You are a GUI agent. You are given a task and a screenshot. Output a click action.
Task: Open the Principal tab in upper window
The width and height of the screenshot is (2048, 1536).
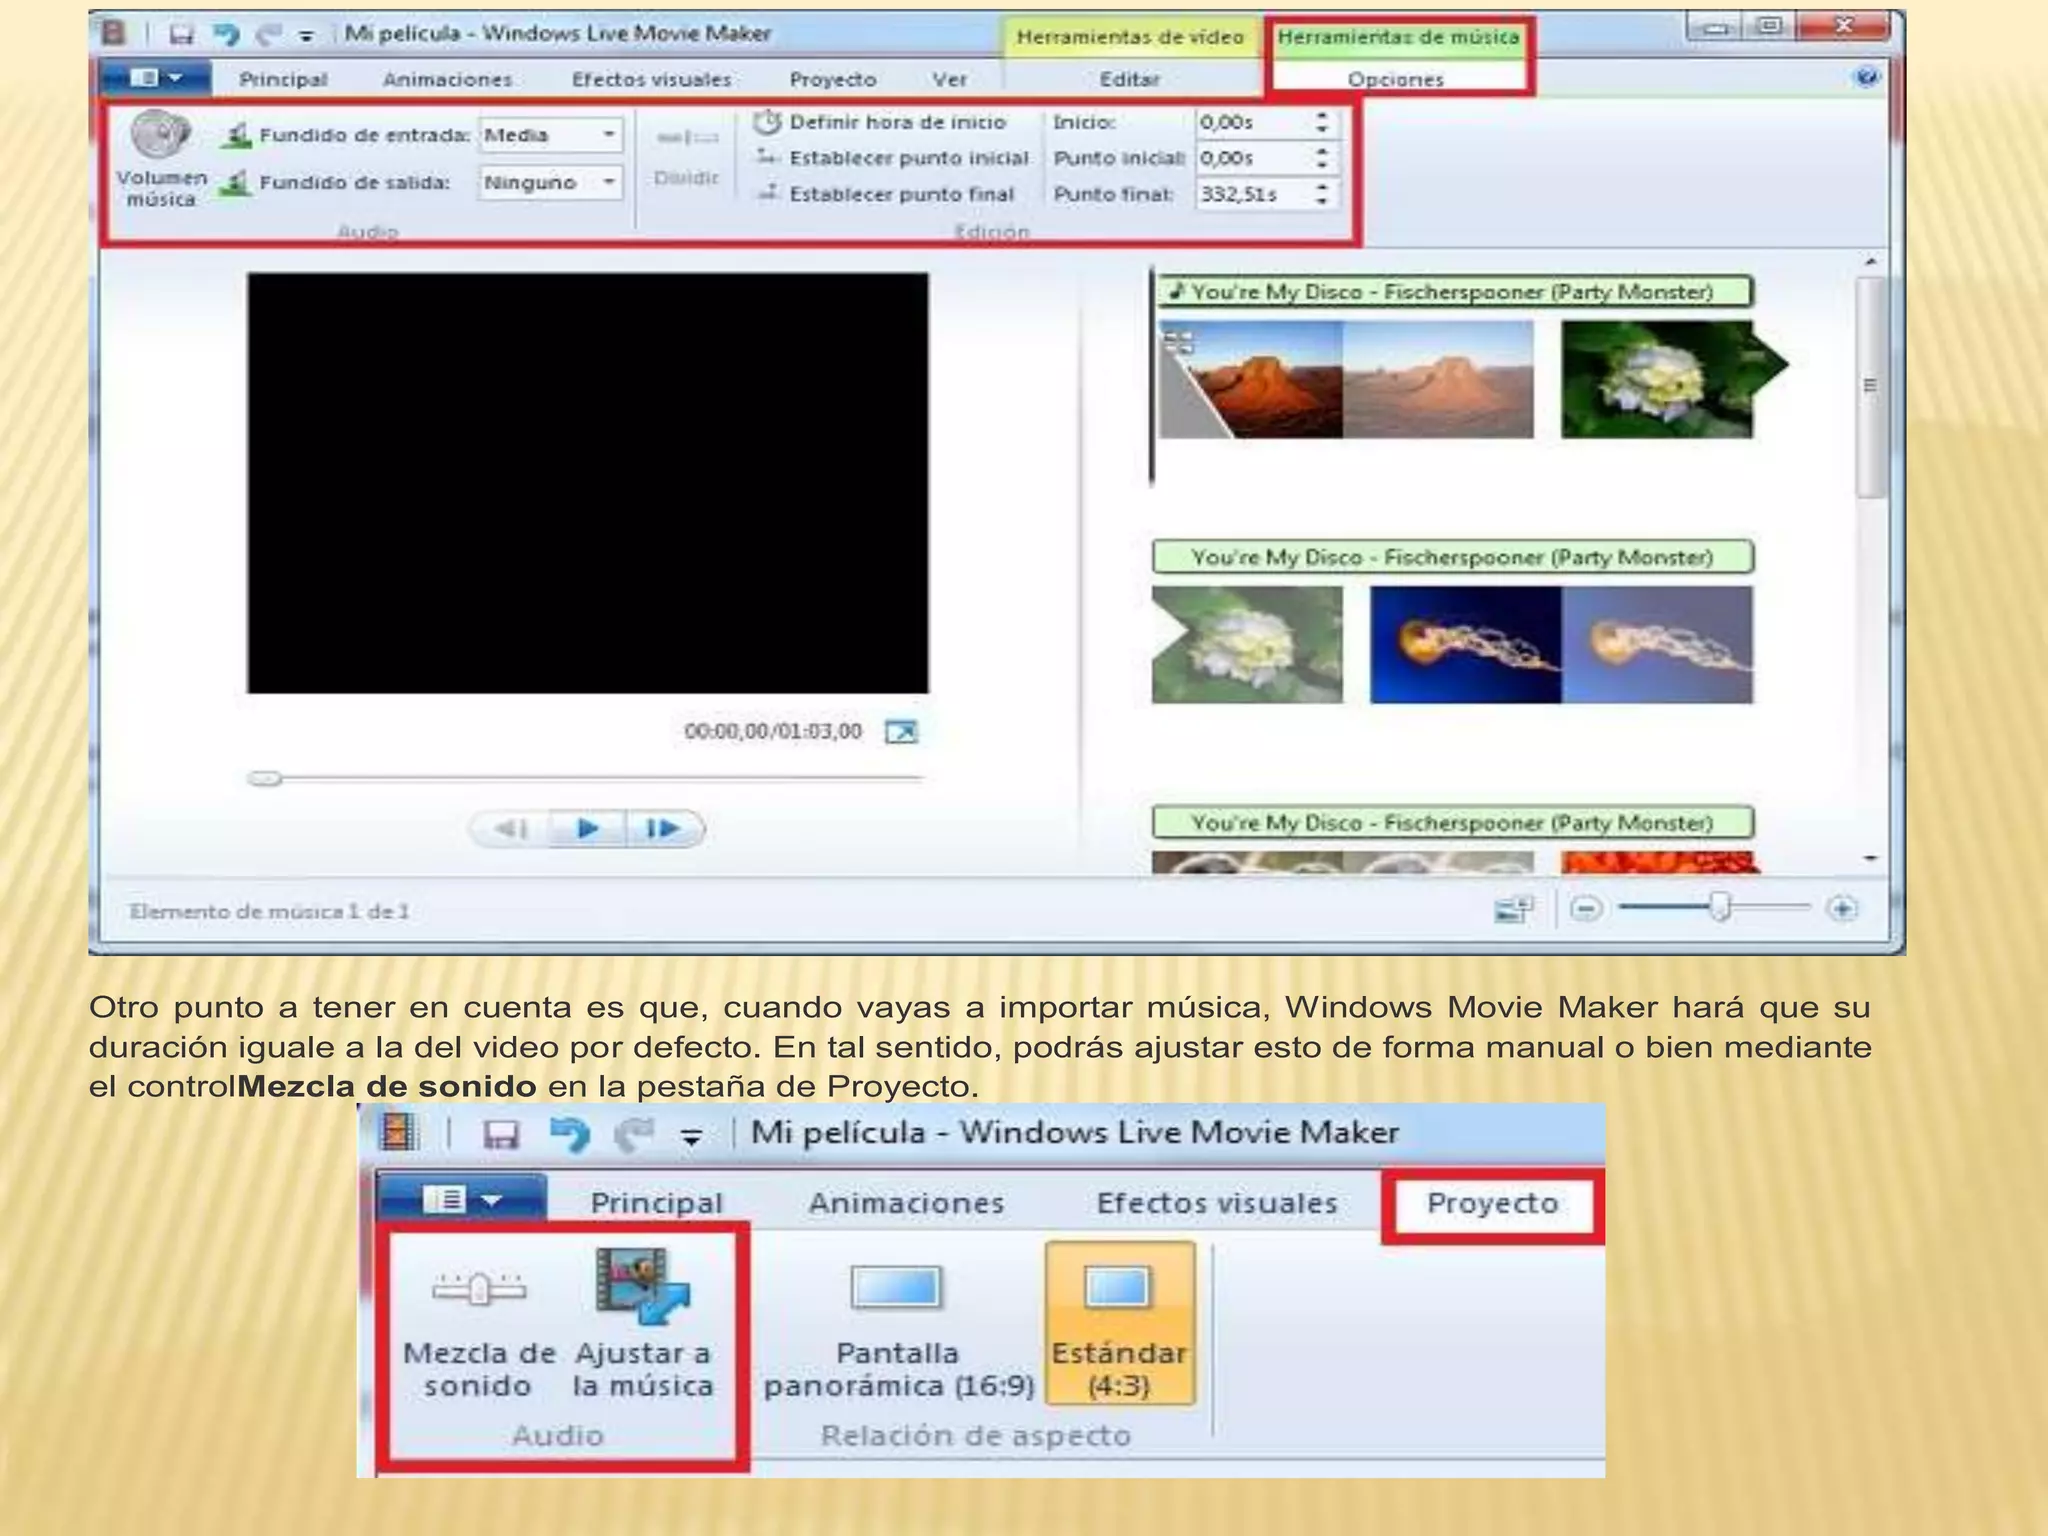[x=283, y=79]
